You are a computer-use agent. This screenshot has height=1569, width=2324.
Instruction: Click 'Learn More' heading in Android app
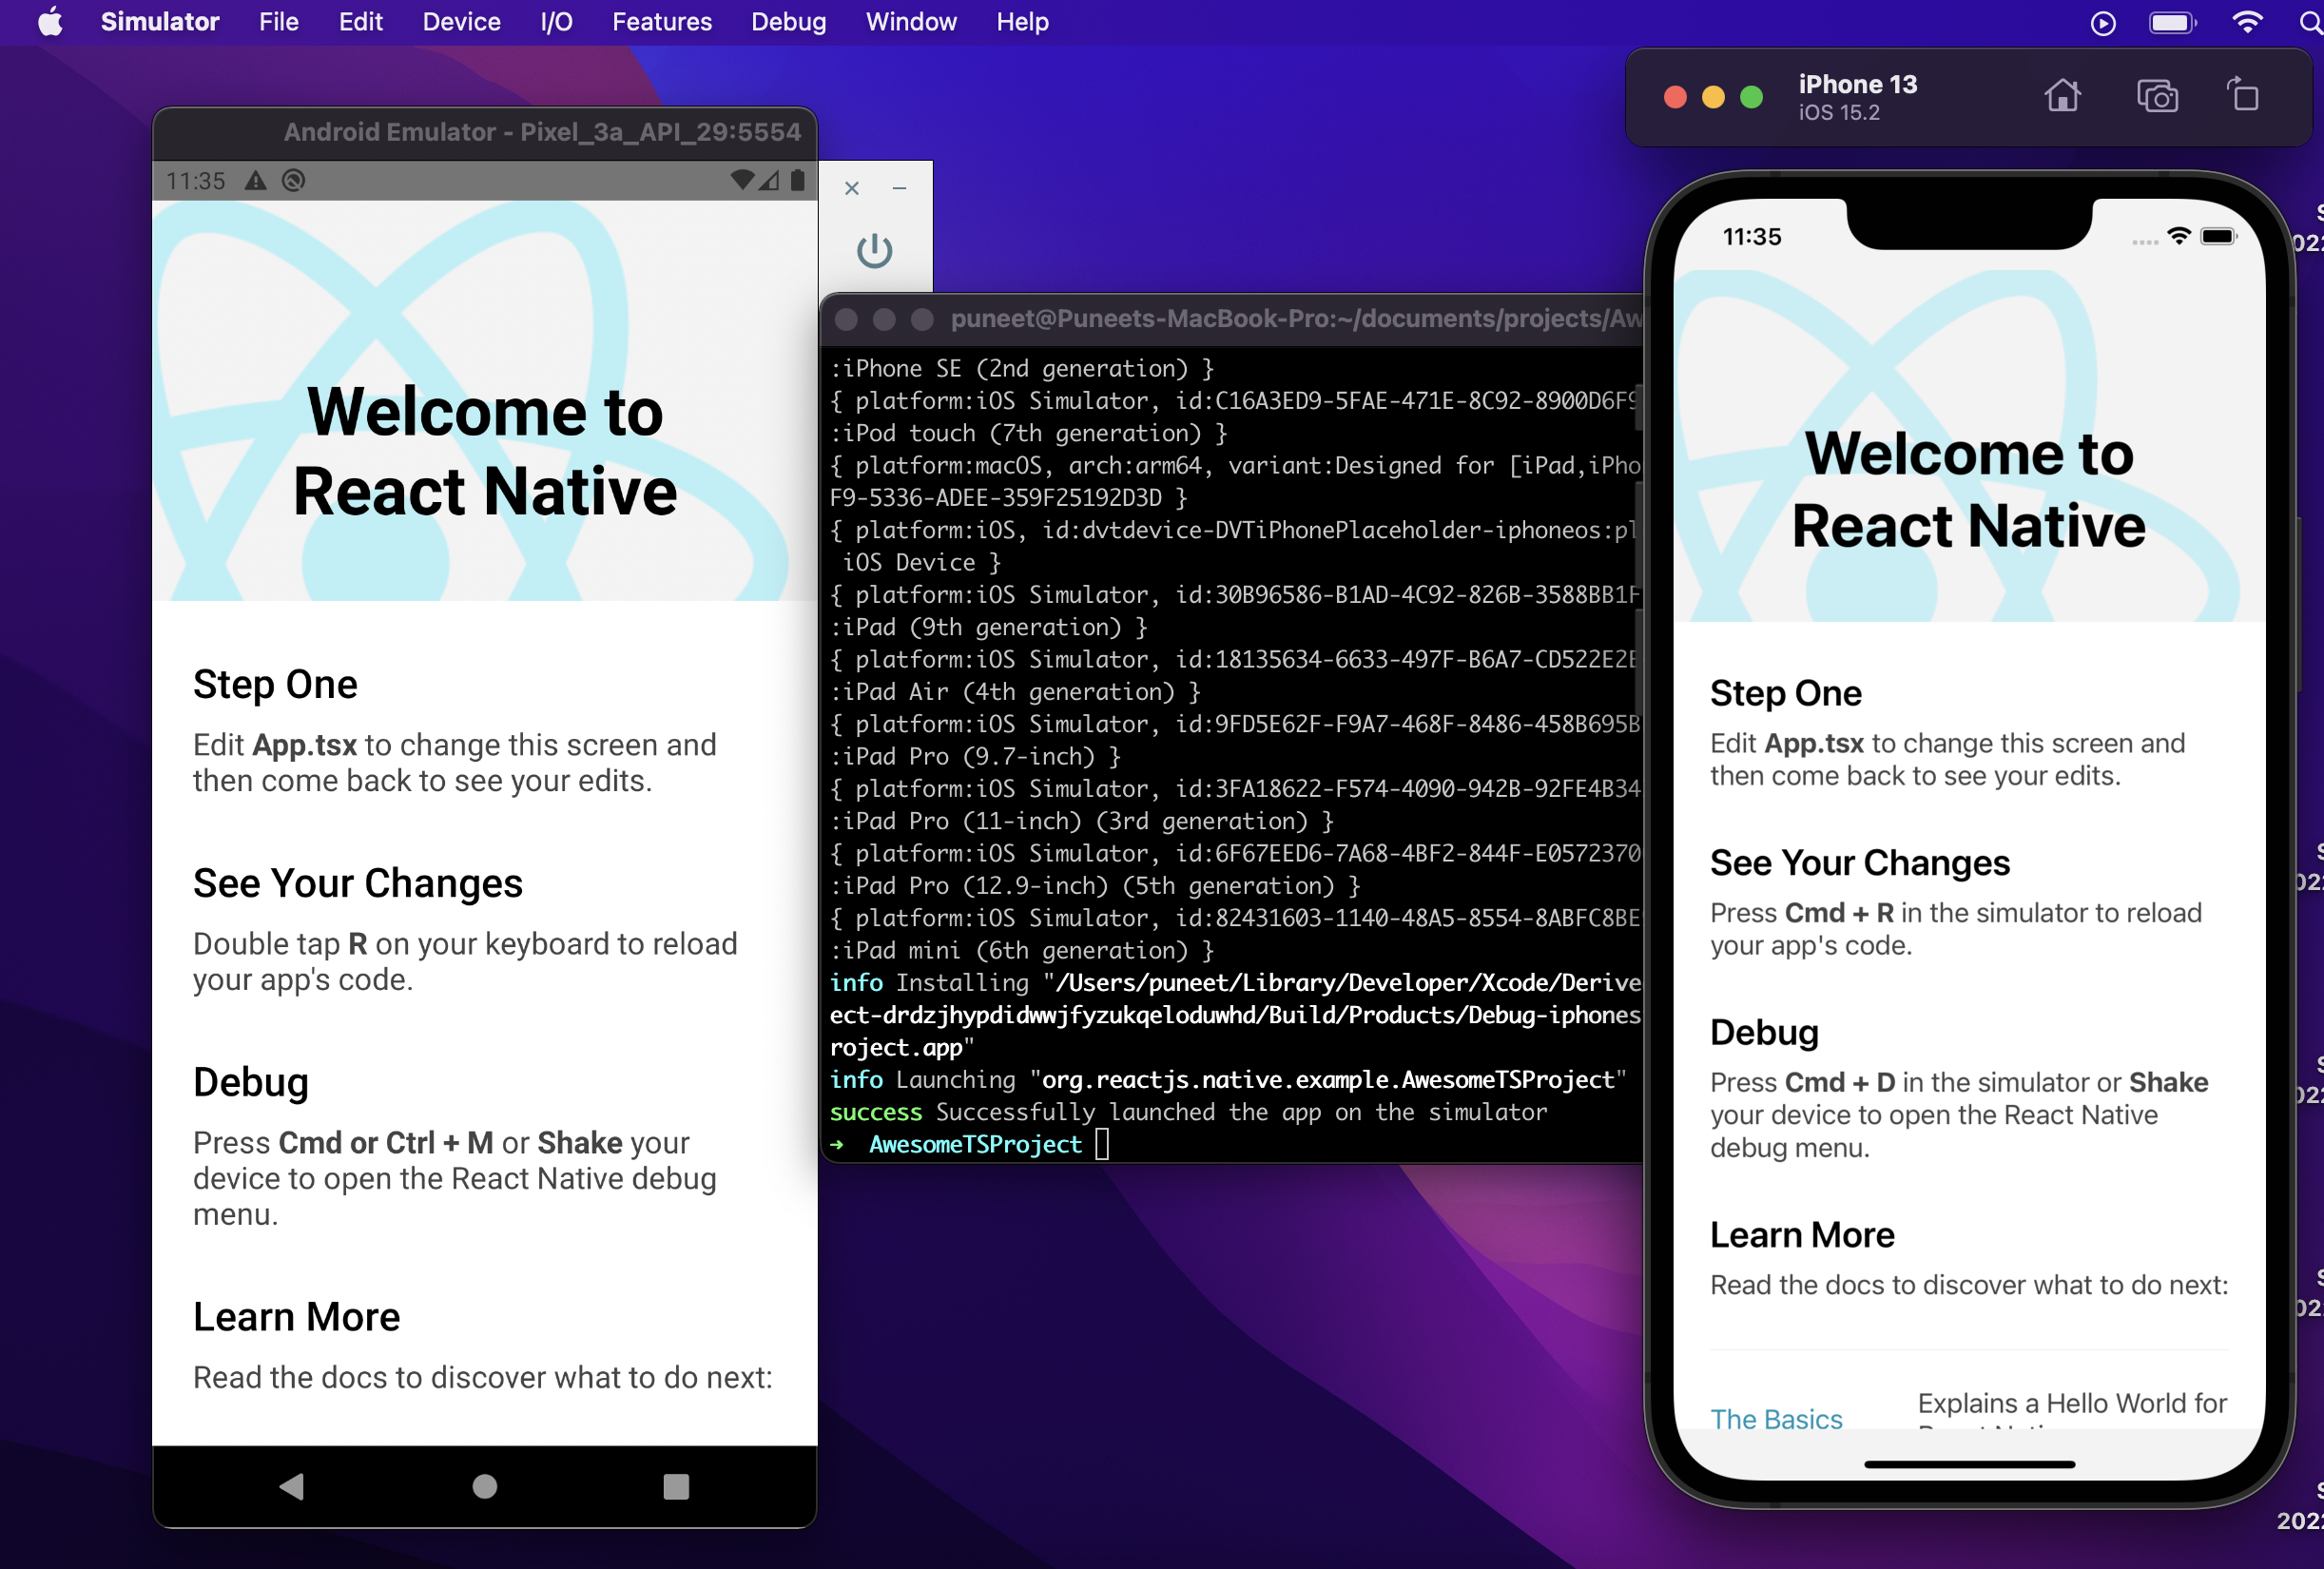tap(297, 1317)
